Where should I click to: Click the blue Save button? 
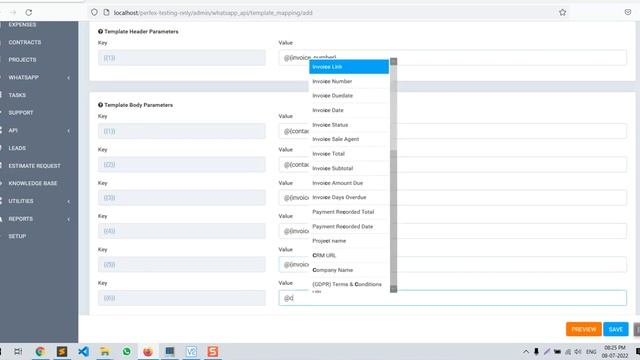coord(616,329)
